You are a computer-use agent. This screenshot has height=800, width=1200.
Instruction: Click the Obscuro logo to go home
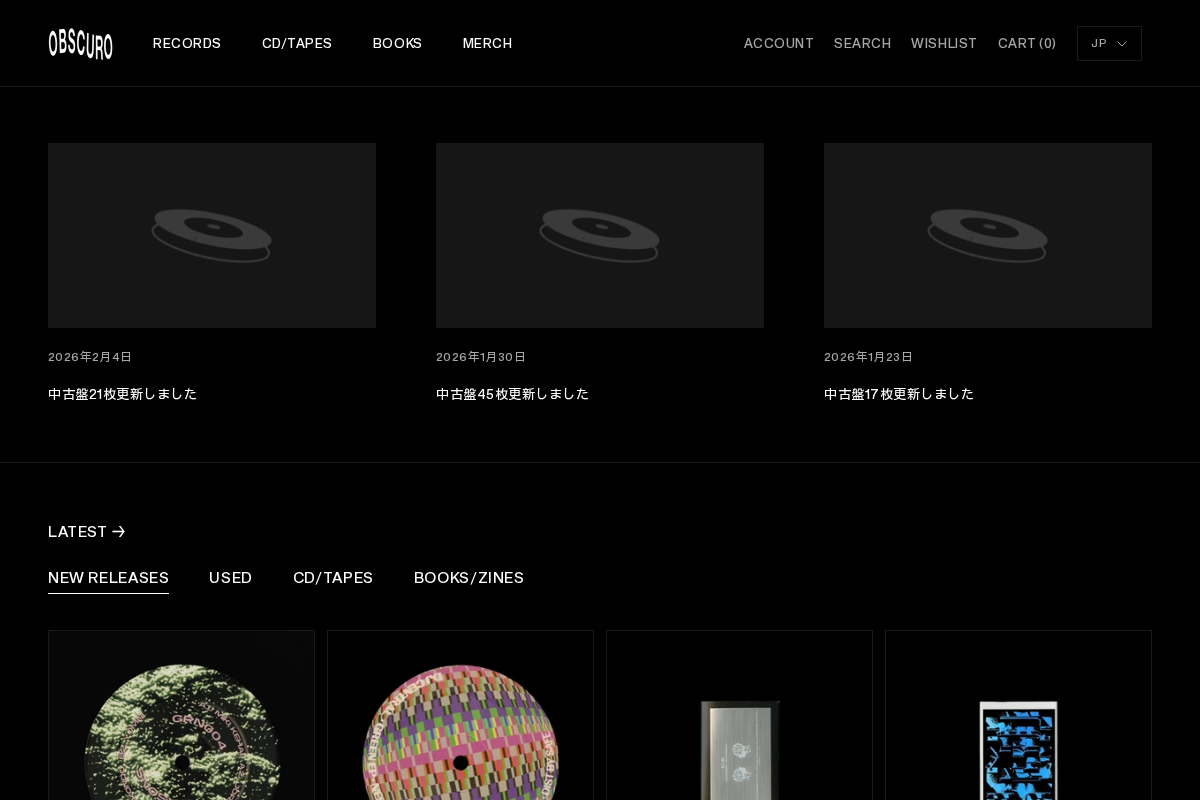tap(80, 44)
